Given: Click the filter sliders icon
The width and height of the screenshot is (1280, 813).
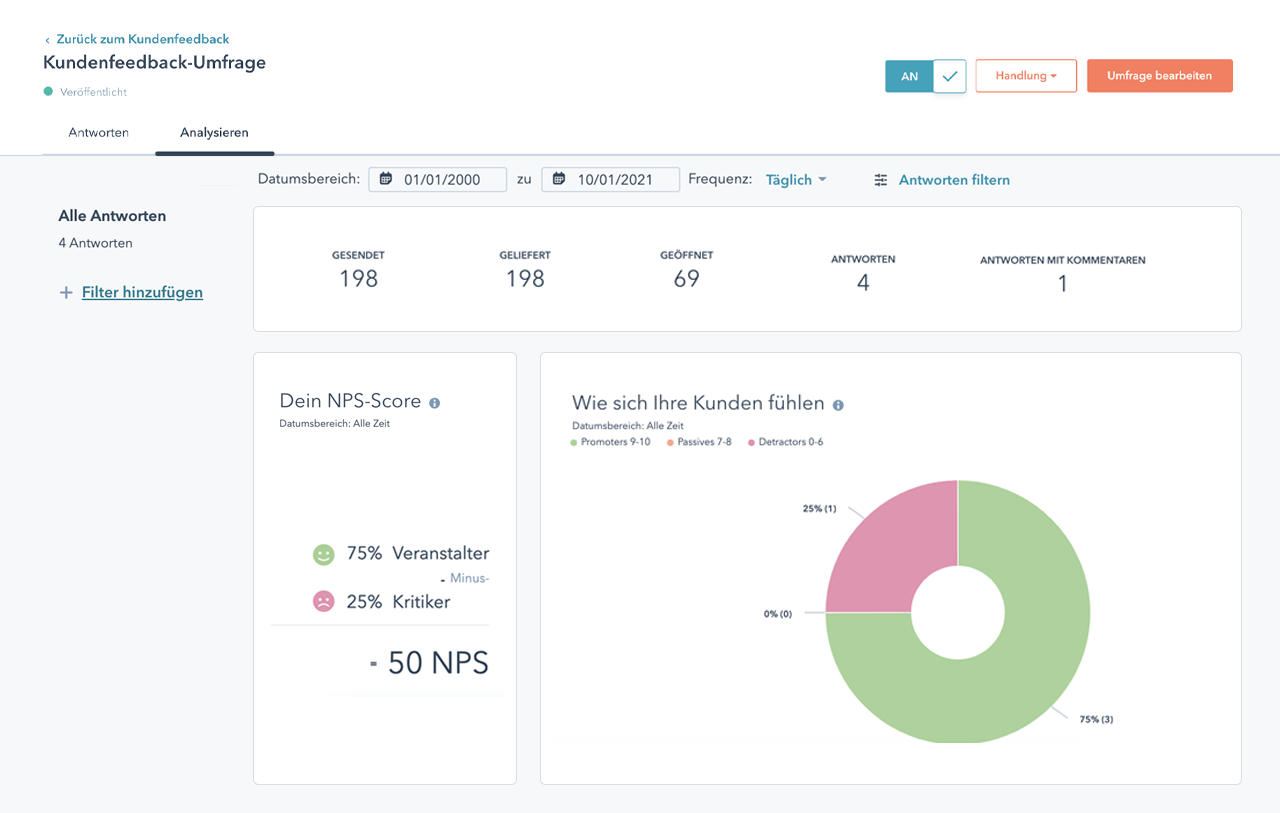Looking at the screenshot, I should 880,180.
